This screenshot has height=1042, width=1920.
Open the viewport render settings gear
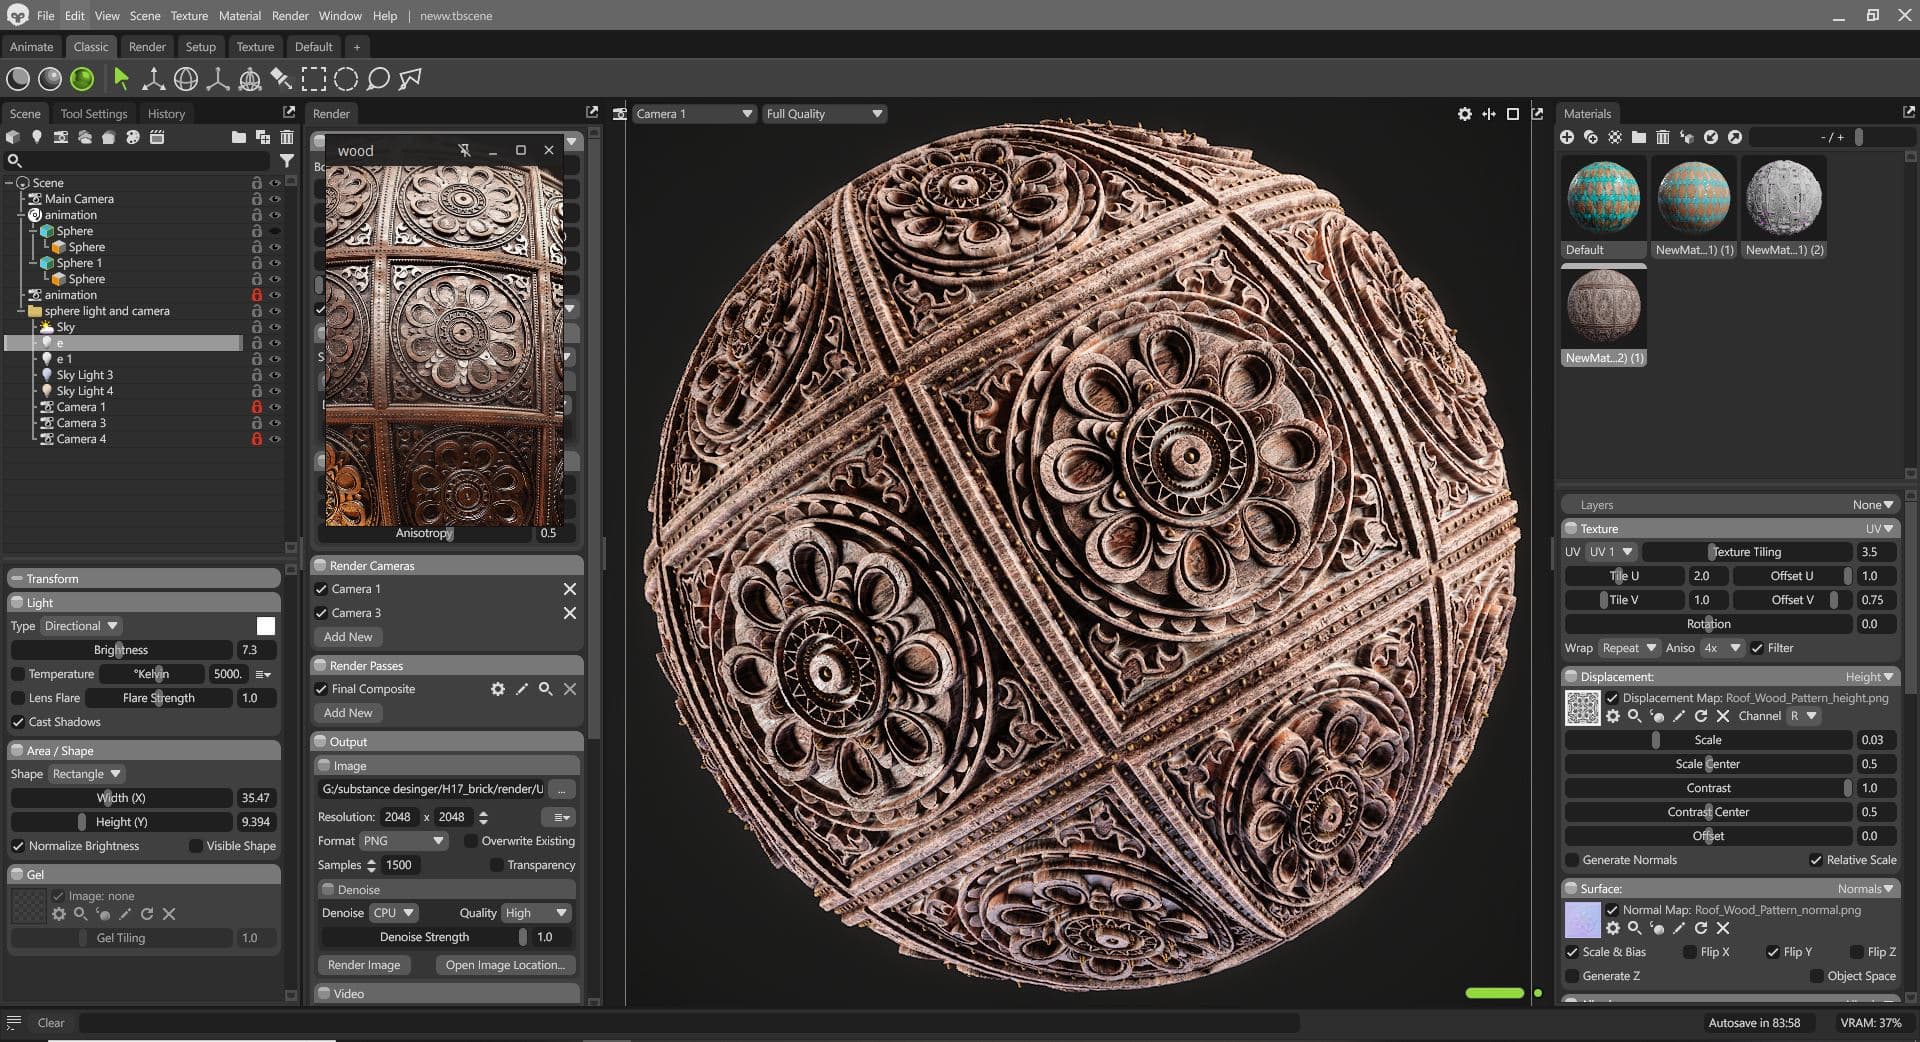point(1464,114)
